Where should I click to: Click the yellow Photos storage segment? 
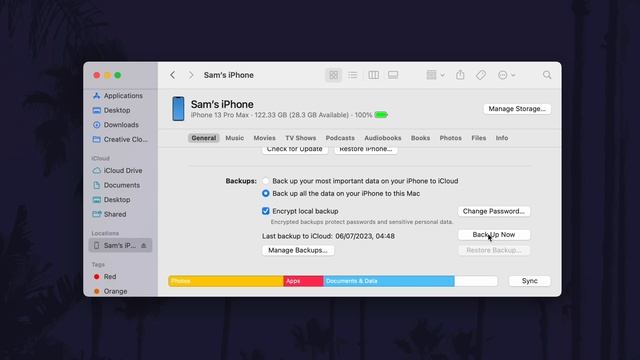coord(226,281)
